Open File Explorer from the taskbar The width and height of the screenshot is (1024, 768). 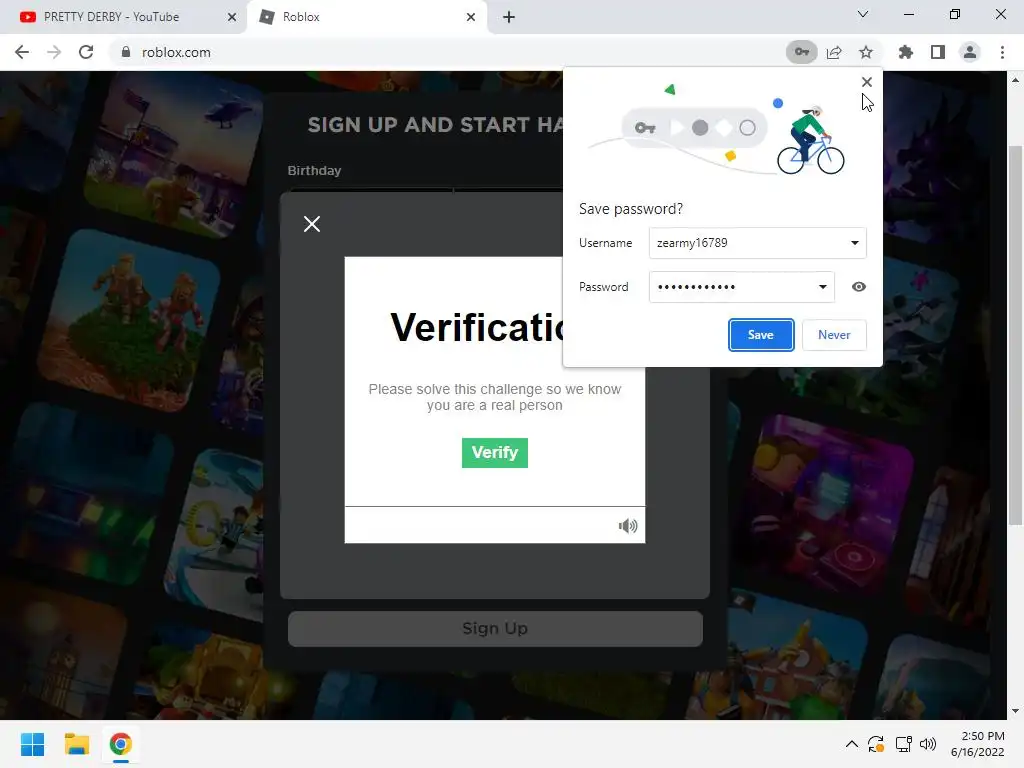(x=76, y=744)
